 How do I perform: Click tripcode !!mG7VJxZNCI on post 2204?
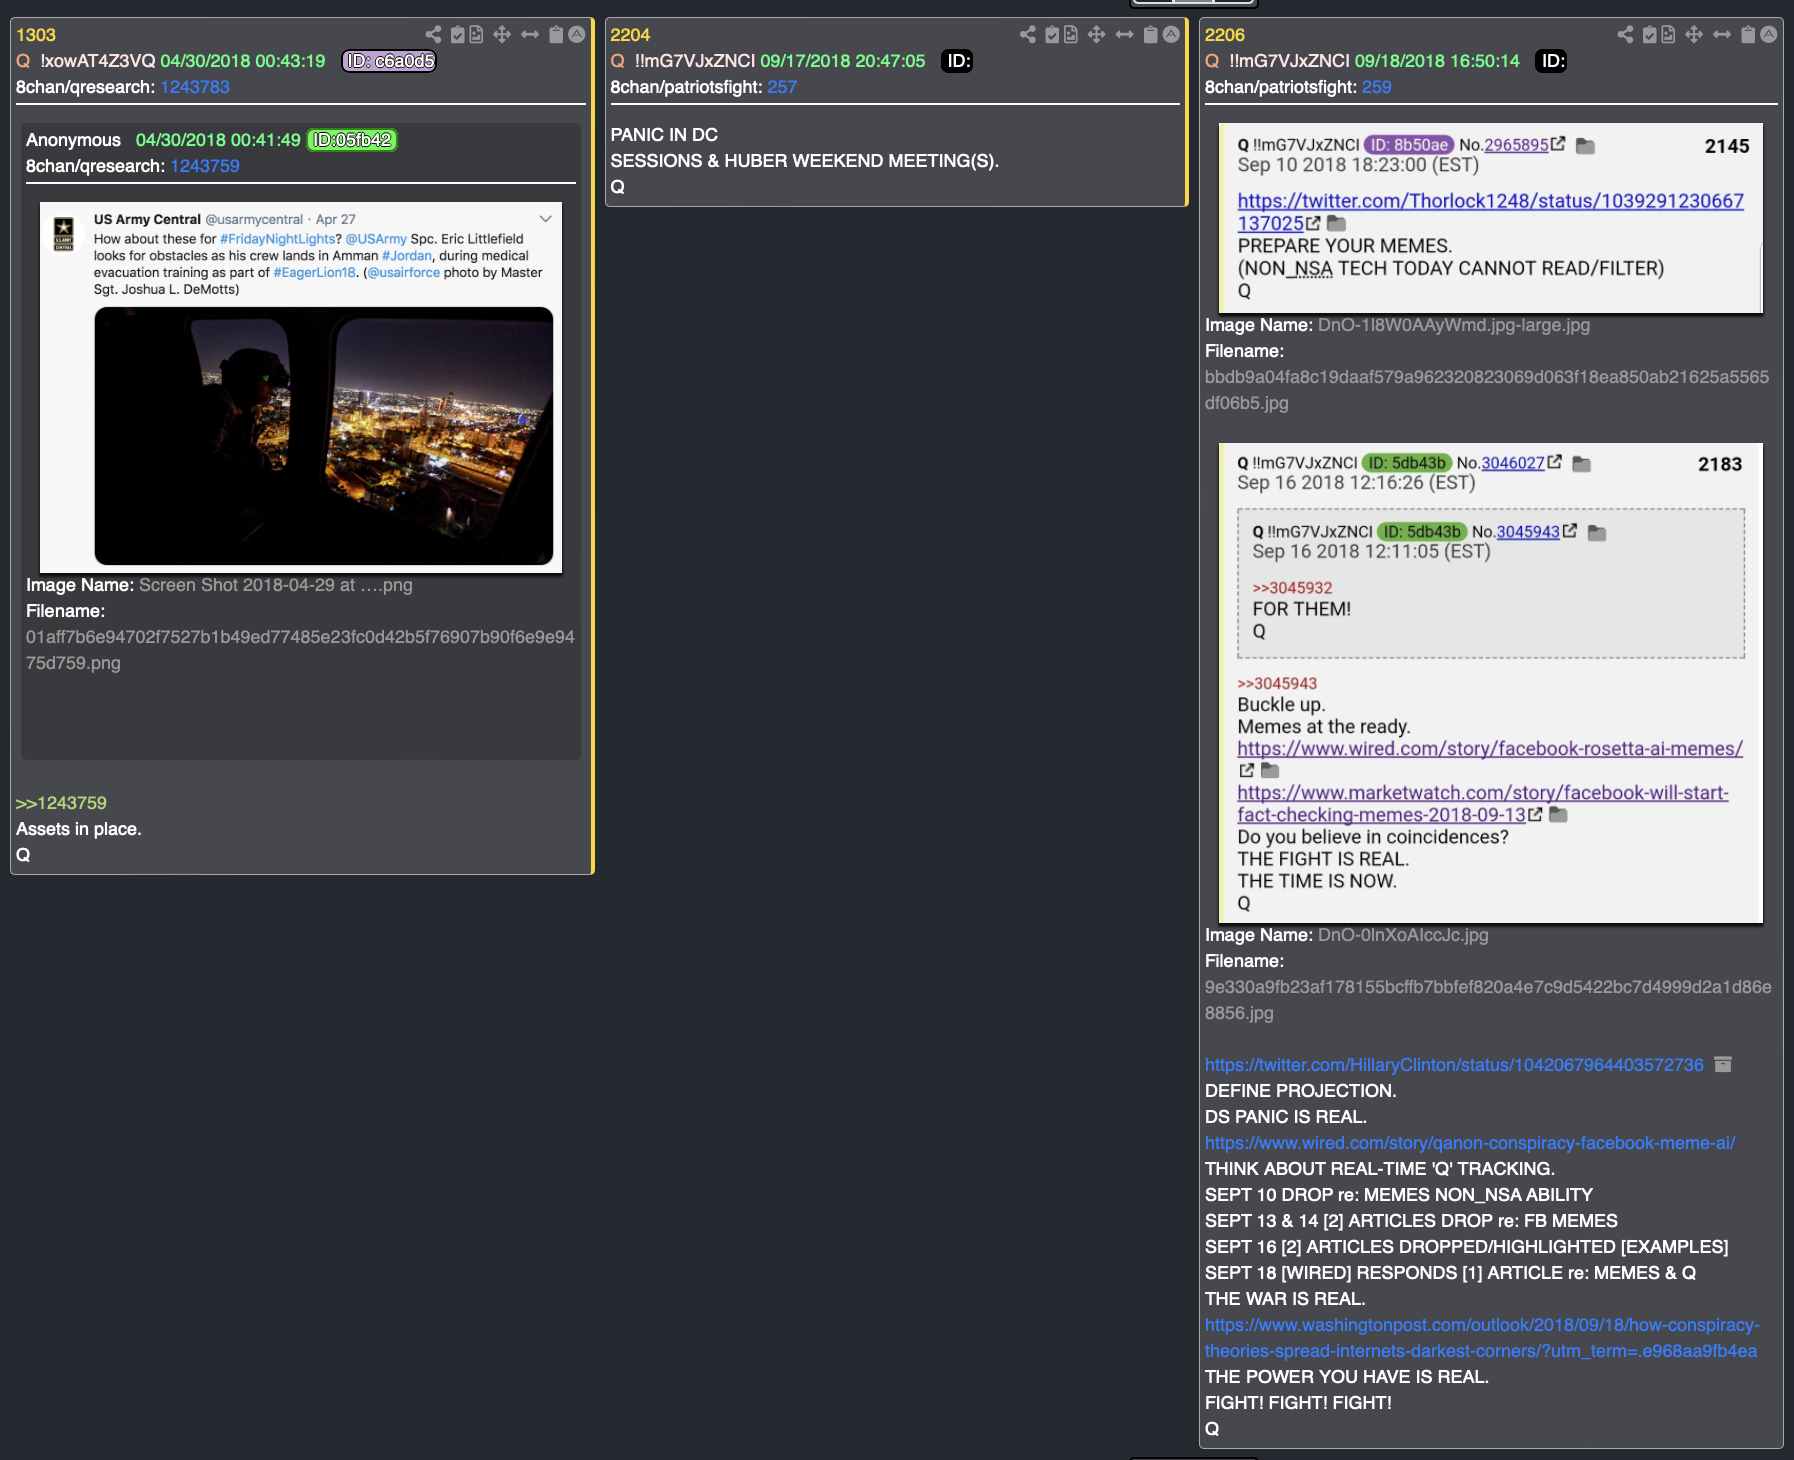[x=695, y=61]
